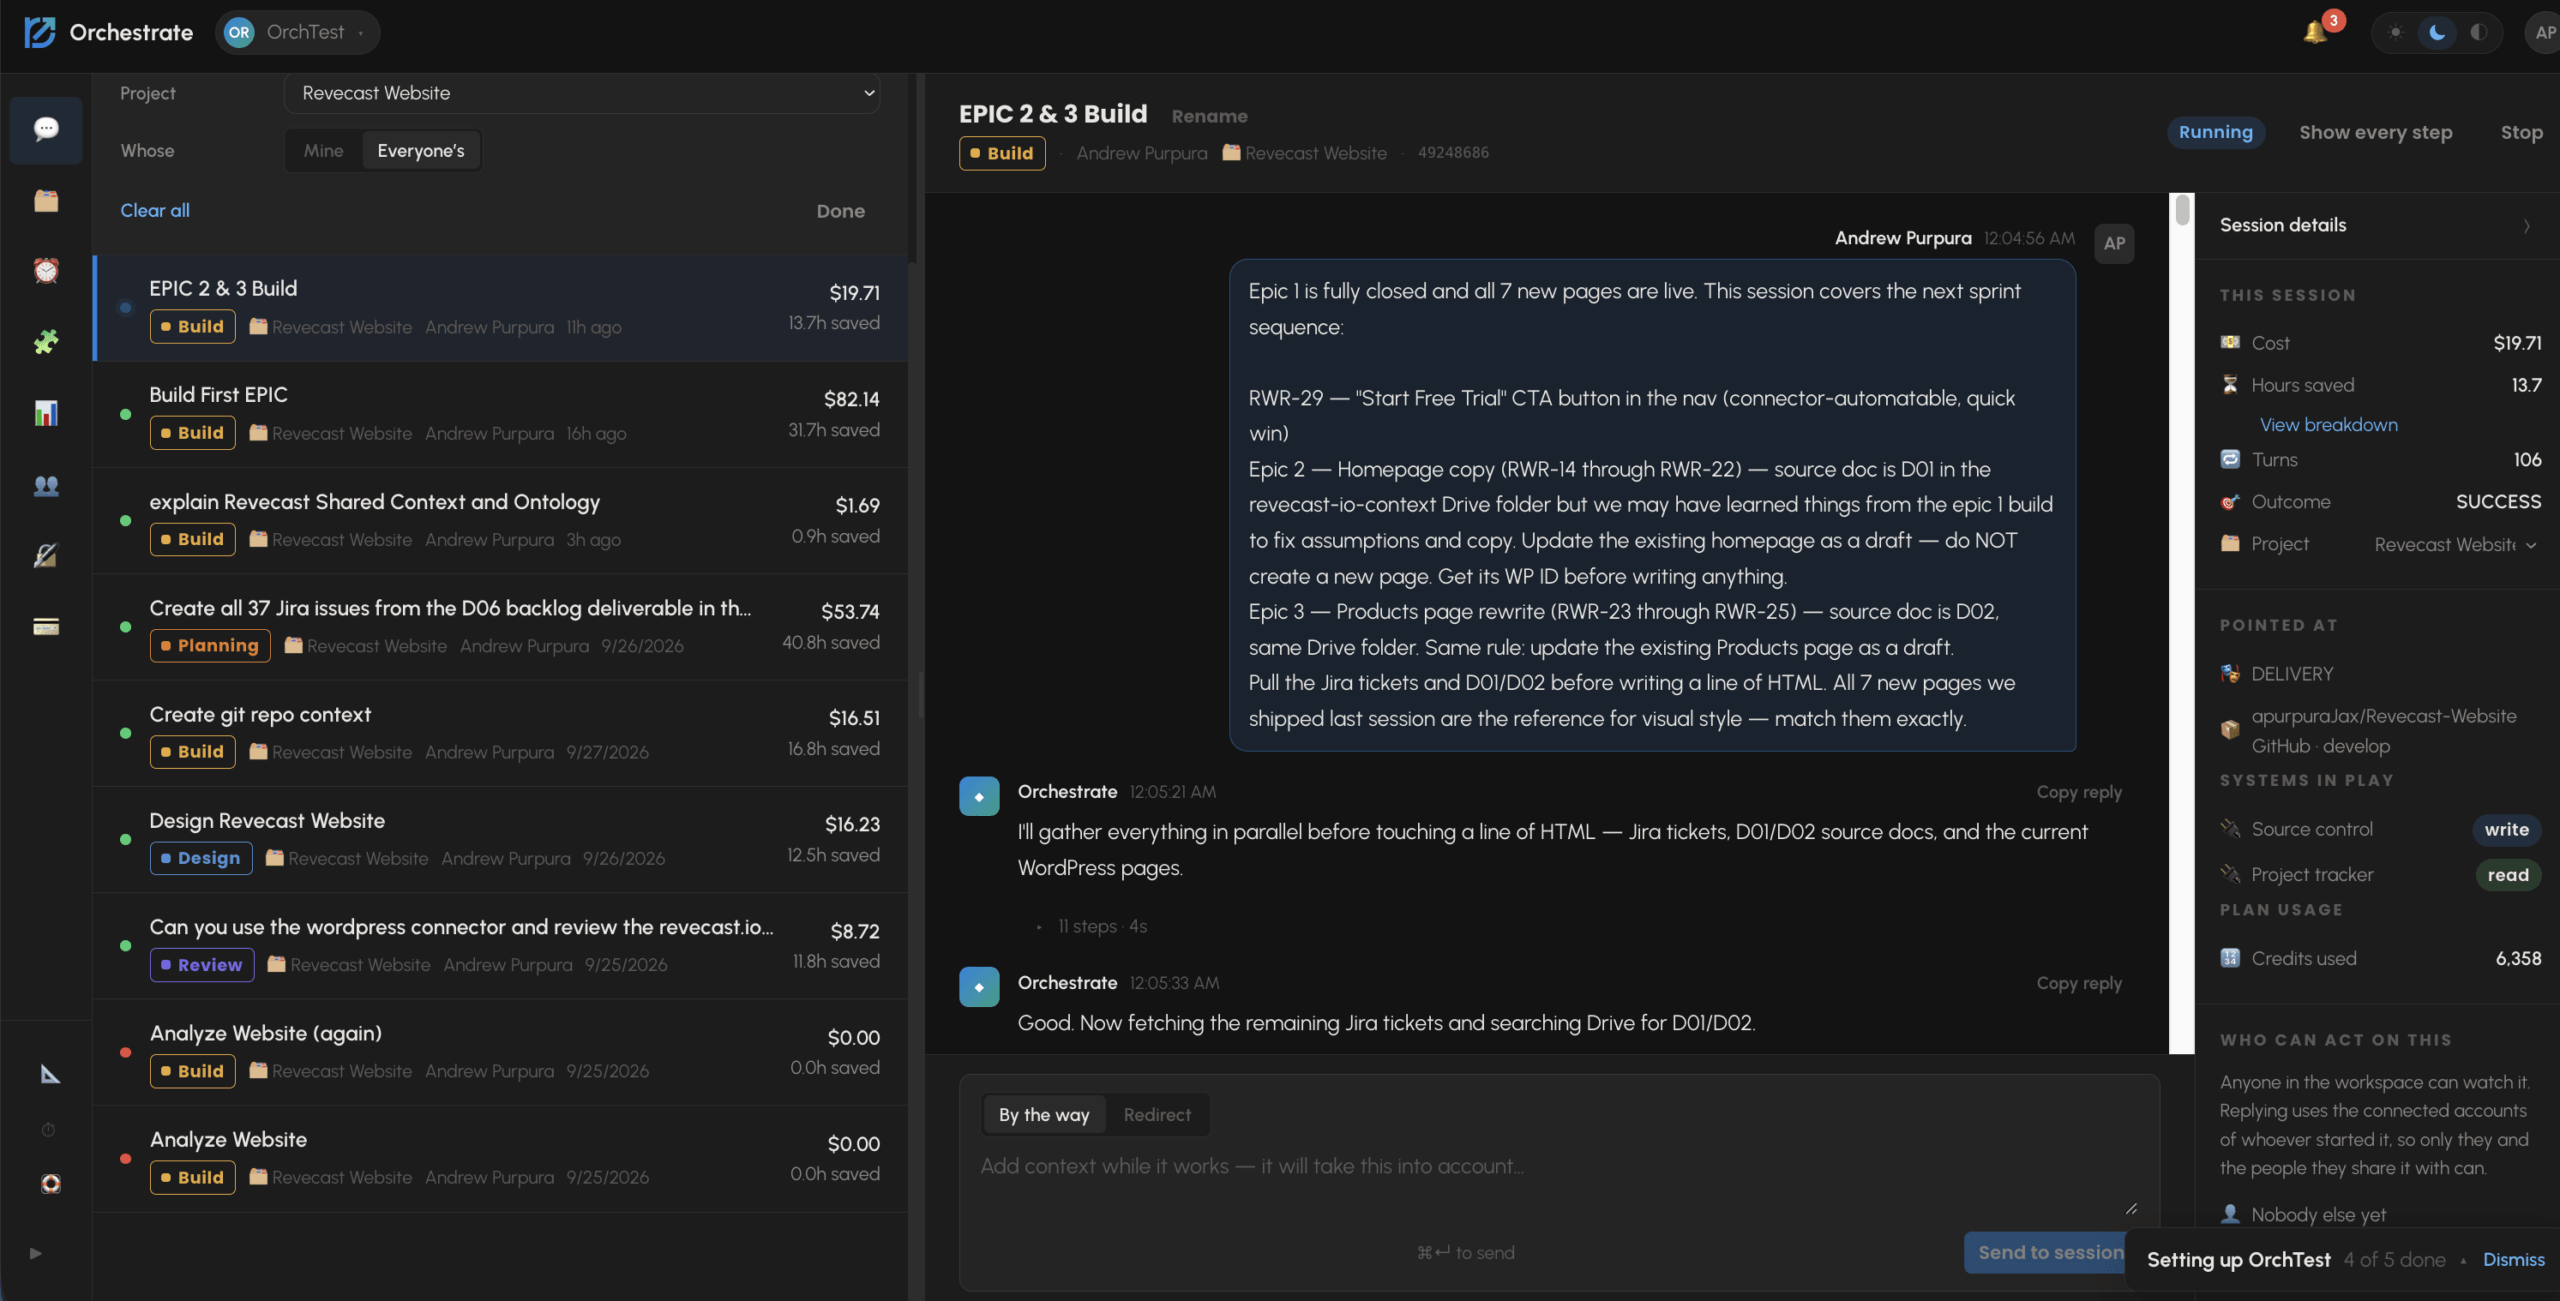
Task: Click the Stop button
Action: 2521,132
